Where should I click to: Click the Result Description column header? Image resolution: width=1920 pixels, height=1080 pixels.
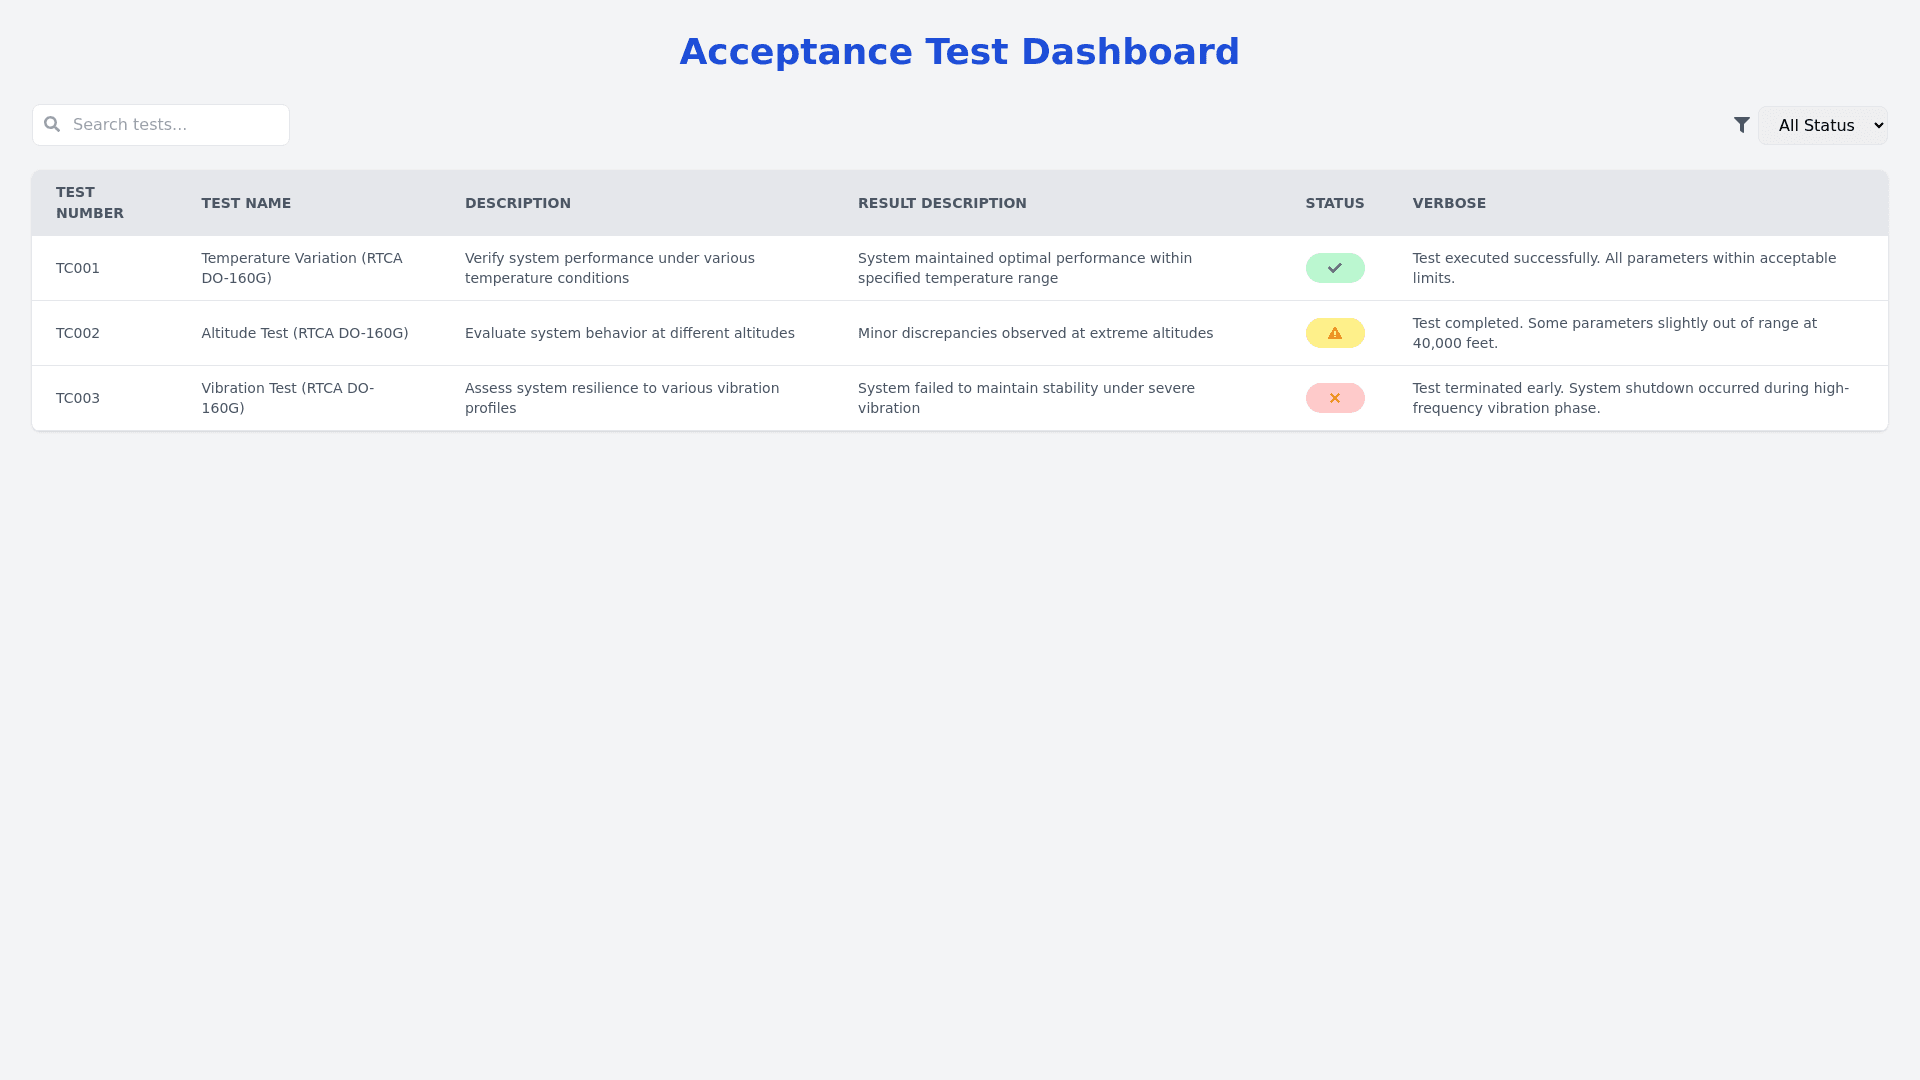click(942, 203)
